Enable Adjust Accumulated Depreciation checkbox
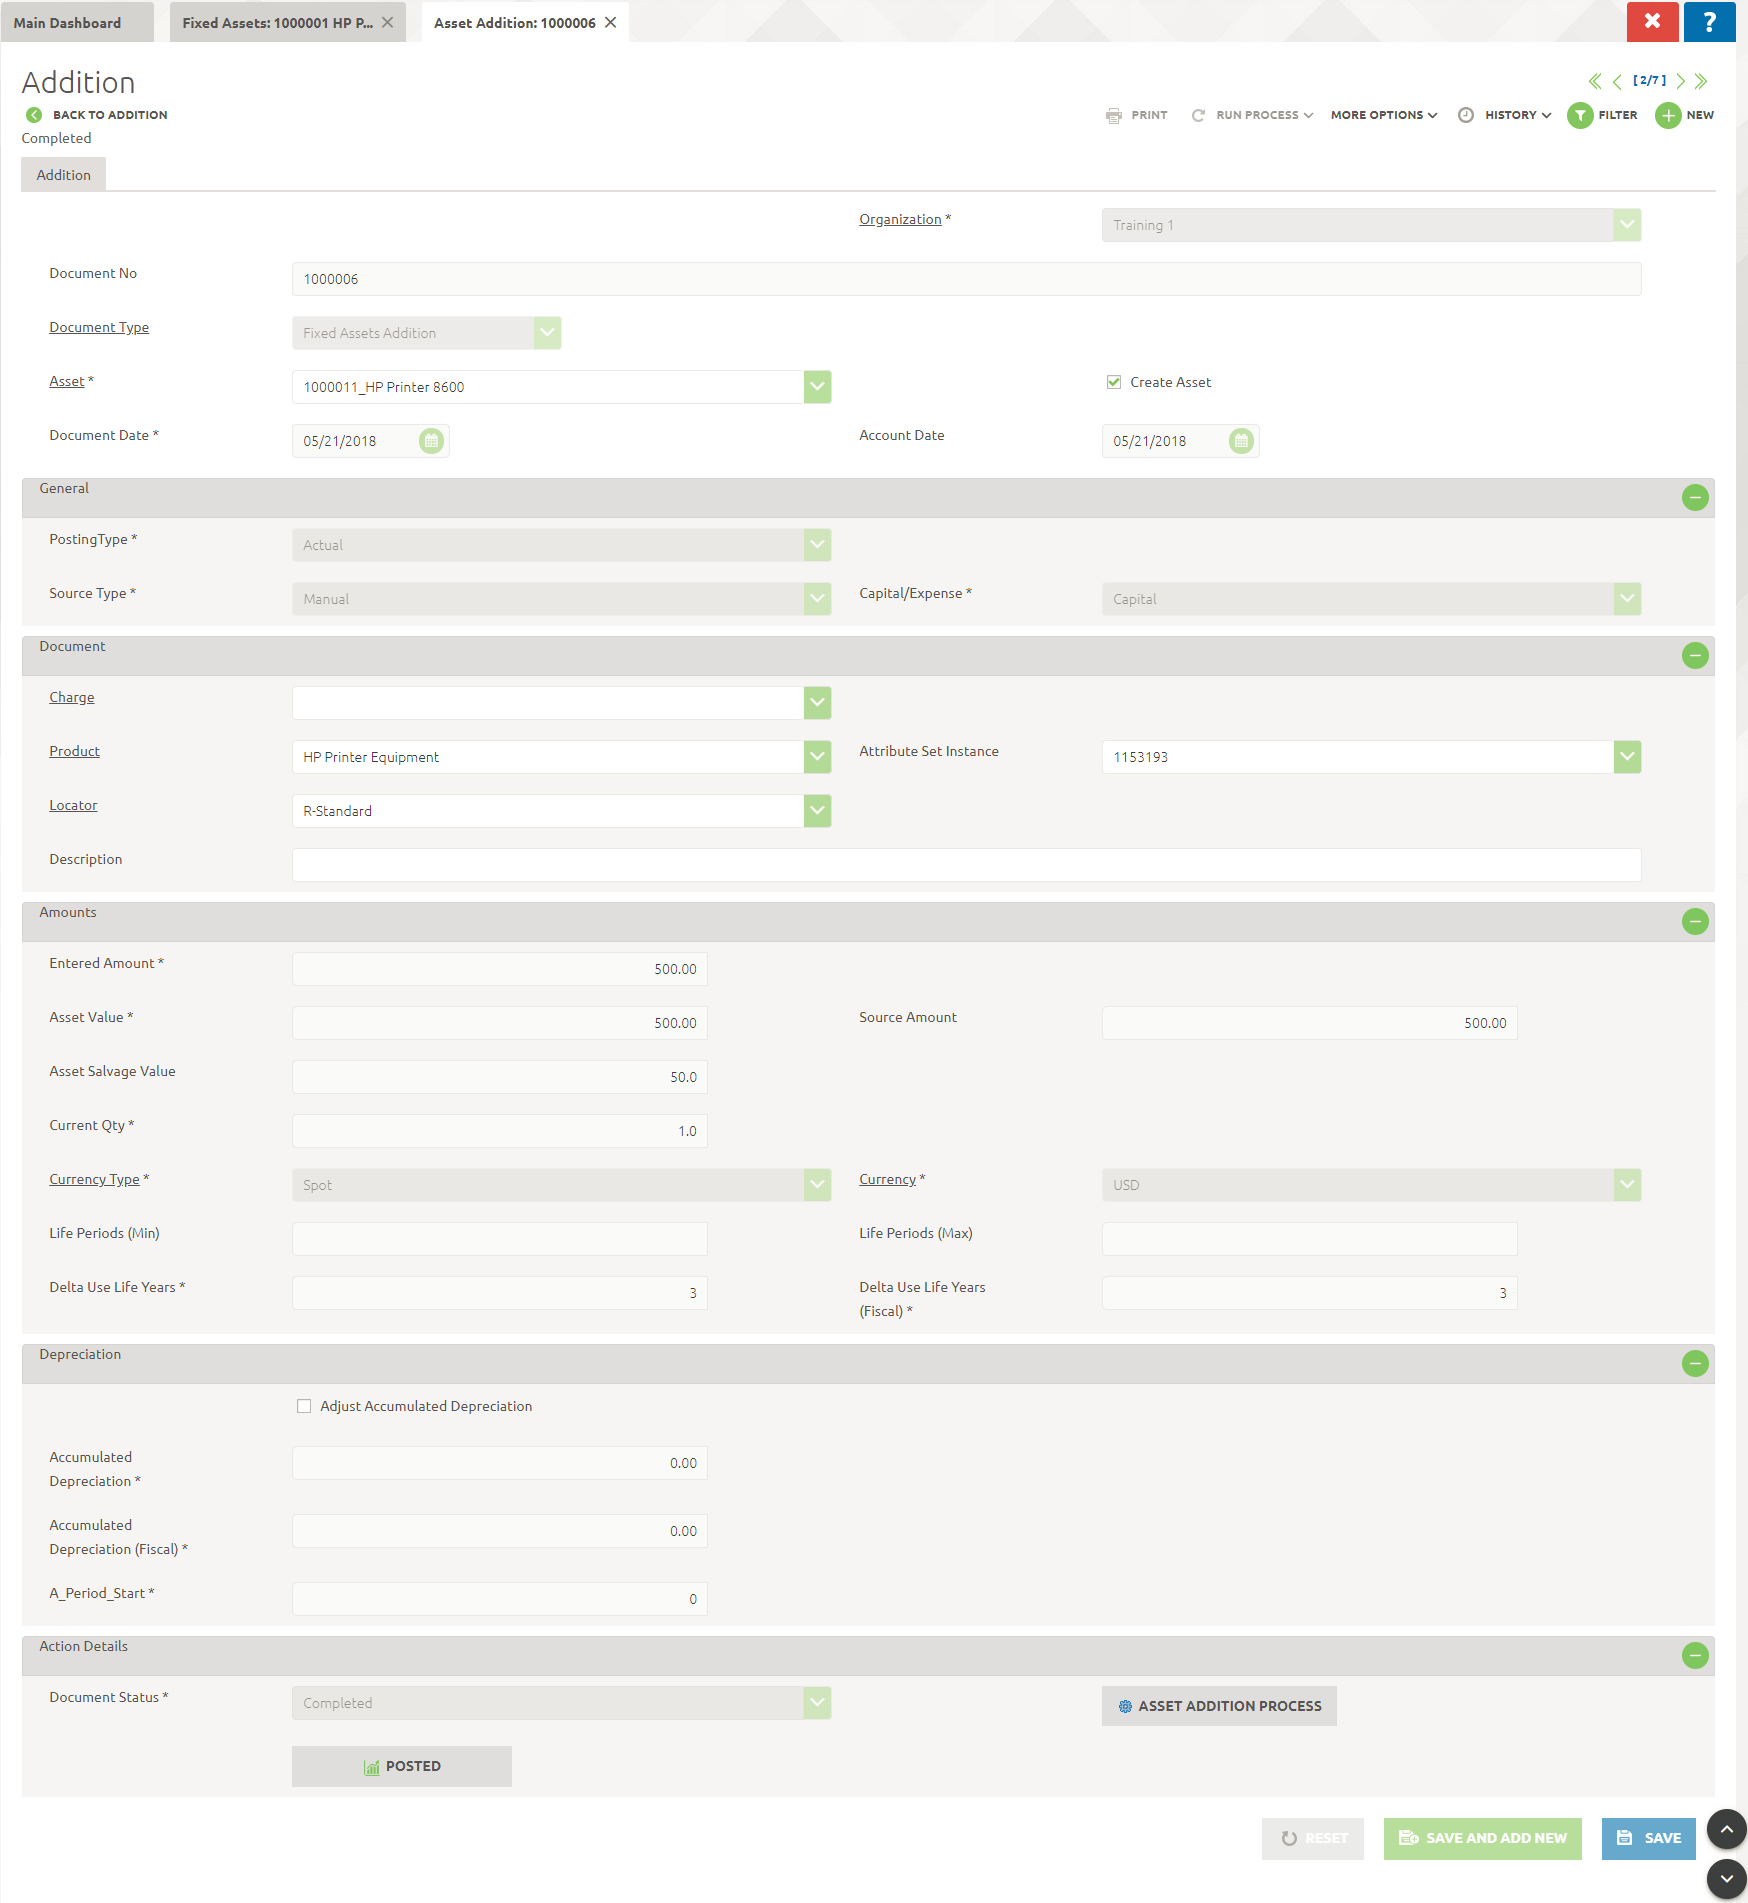This screenshot has width=1748, height=1903. [304, 1406]
